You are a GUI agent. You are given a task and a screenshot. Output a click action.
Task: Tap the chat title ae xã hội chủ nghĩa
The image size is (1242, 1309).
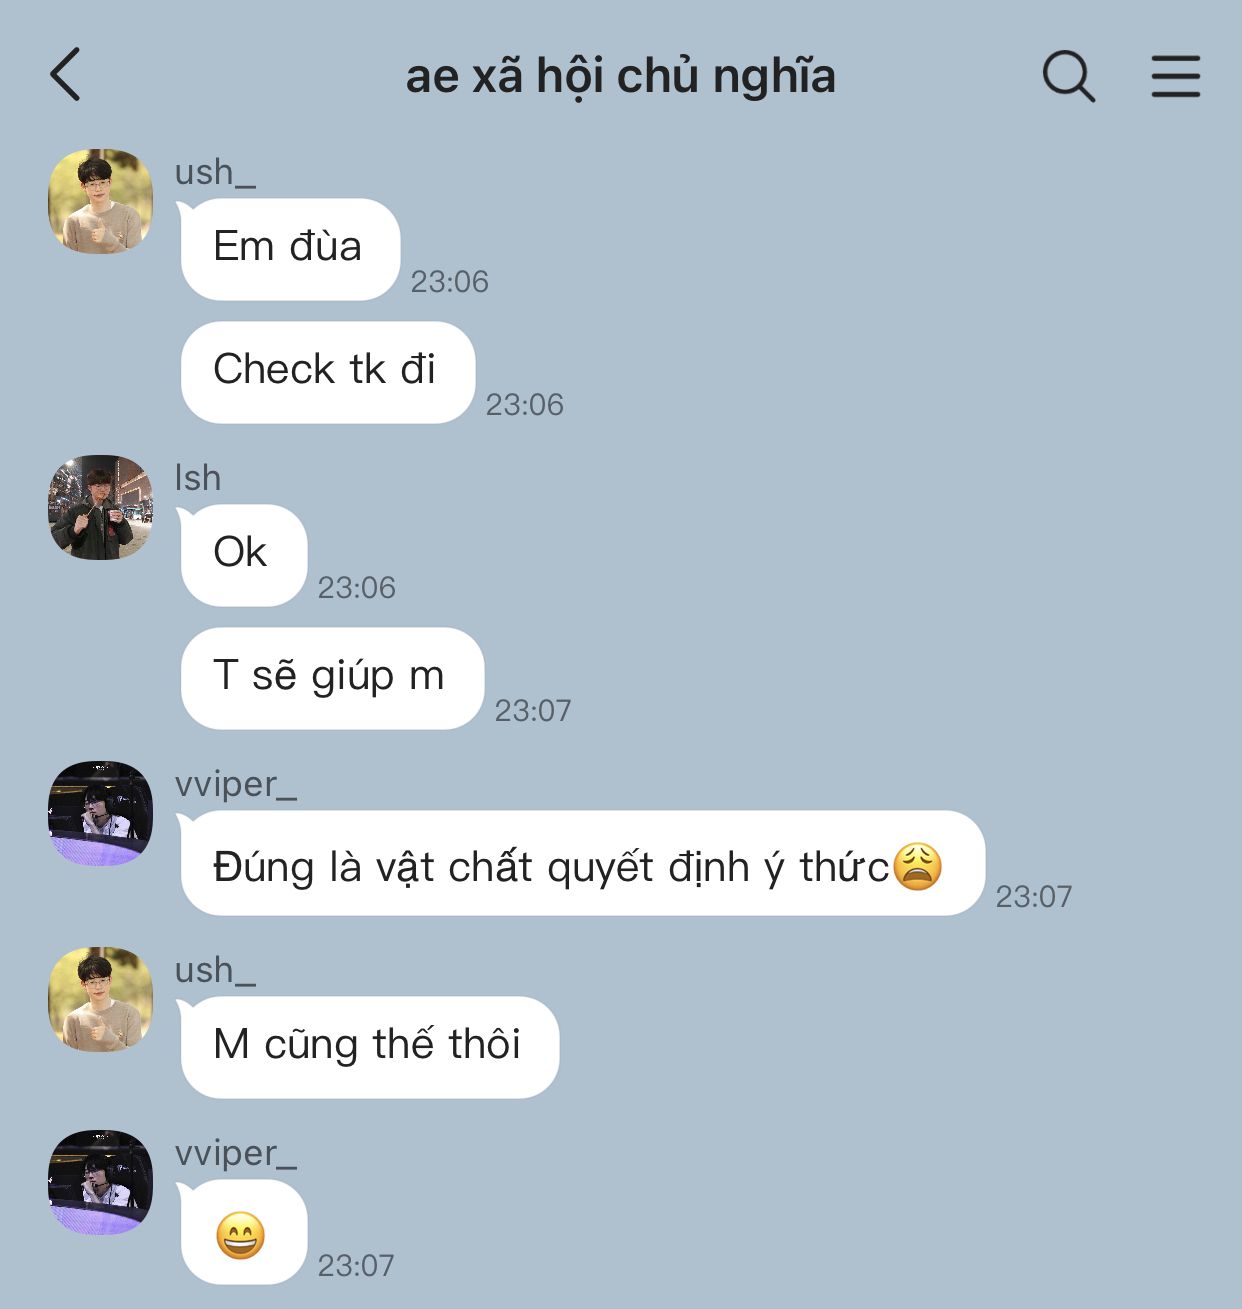point(620,76)
